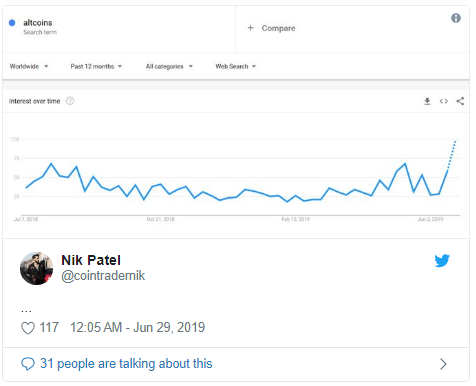Click the help icon beside Interest over time
476x386 pixels.
(x=70, y=101)
